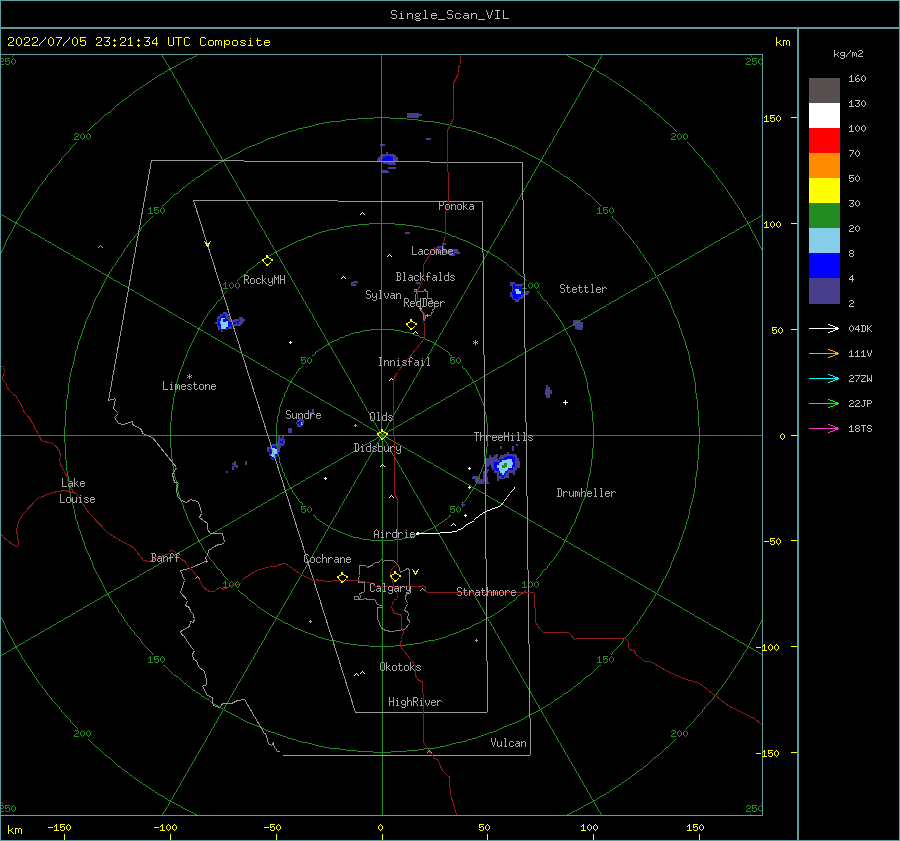
Task: Click the Vulcan town label
Action: [x=509, y=743]
